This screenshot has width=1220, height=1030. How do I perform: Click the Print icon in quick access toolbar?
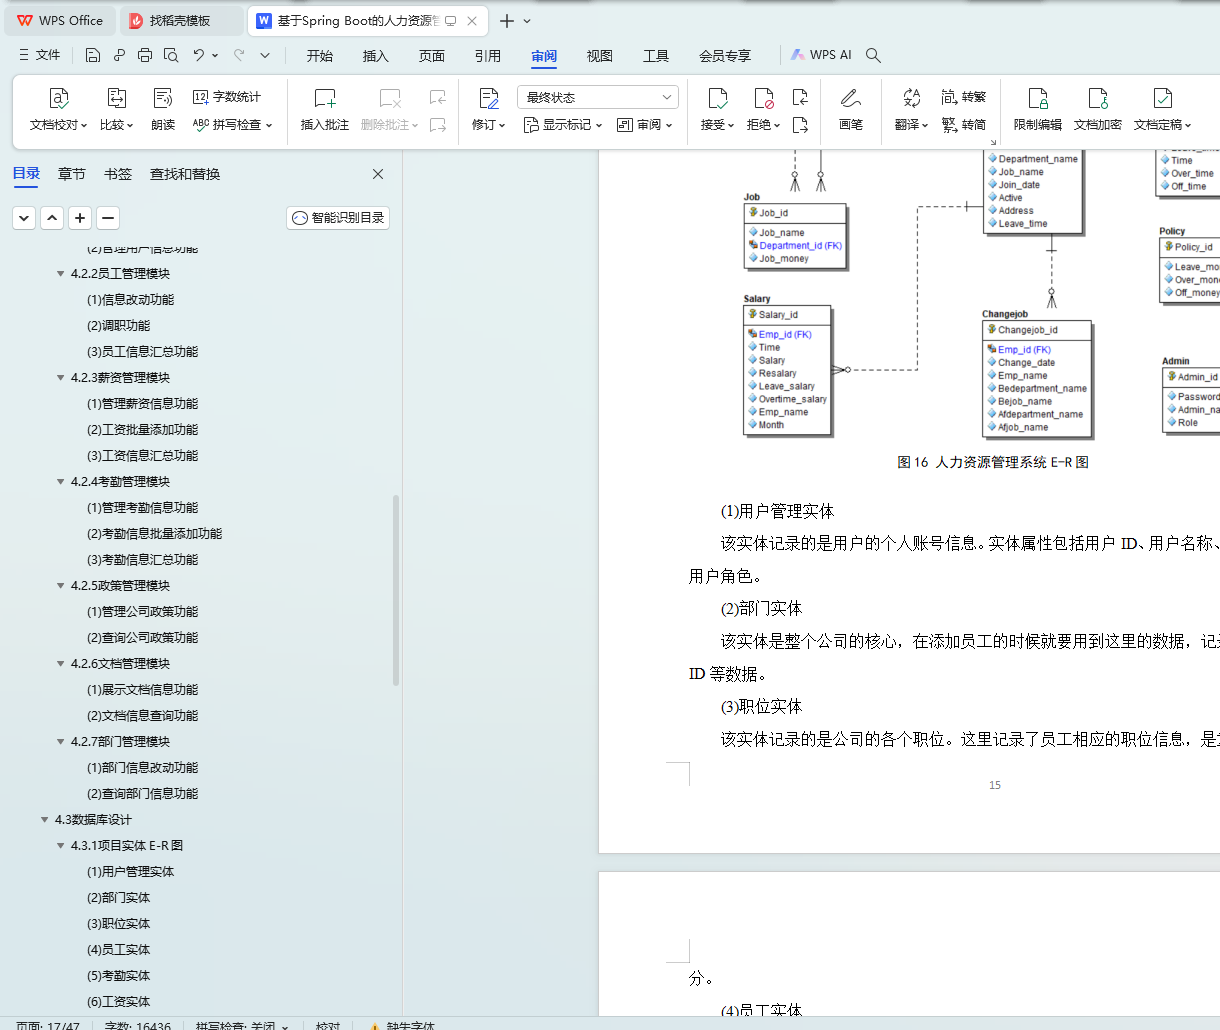pyautogui.click(x=145, y=55)
